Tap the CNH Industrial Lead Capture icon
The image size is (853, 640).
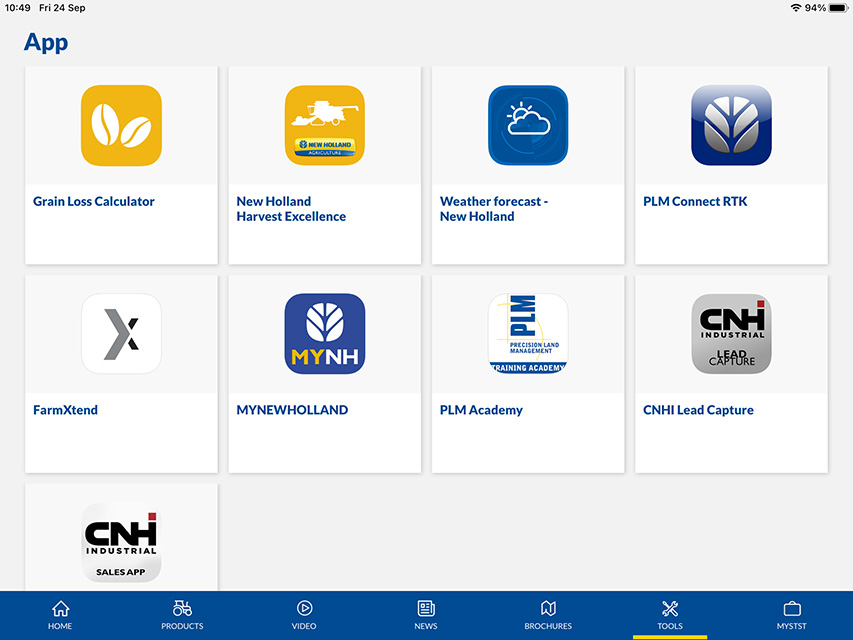coord(732,334)
